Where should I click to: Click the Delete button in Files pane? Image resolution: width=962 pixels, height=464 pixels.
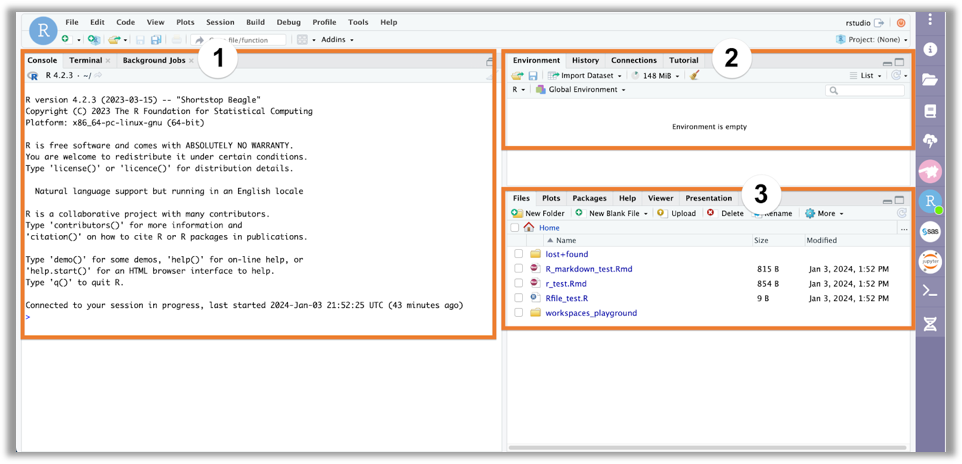click(725, 213)
